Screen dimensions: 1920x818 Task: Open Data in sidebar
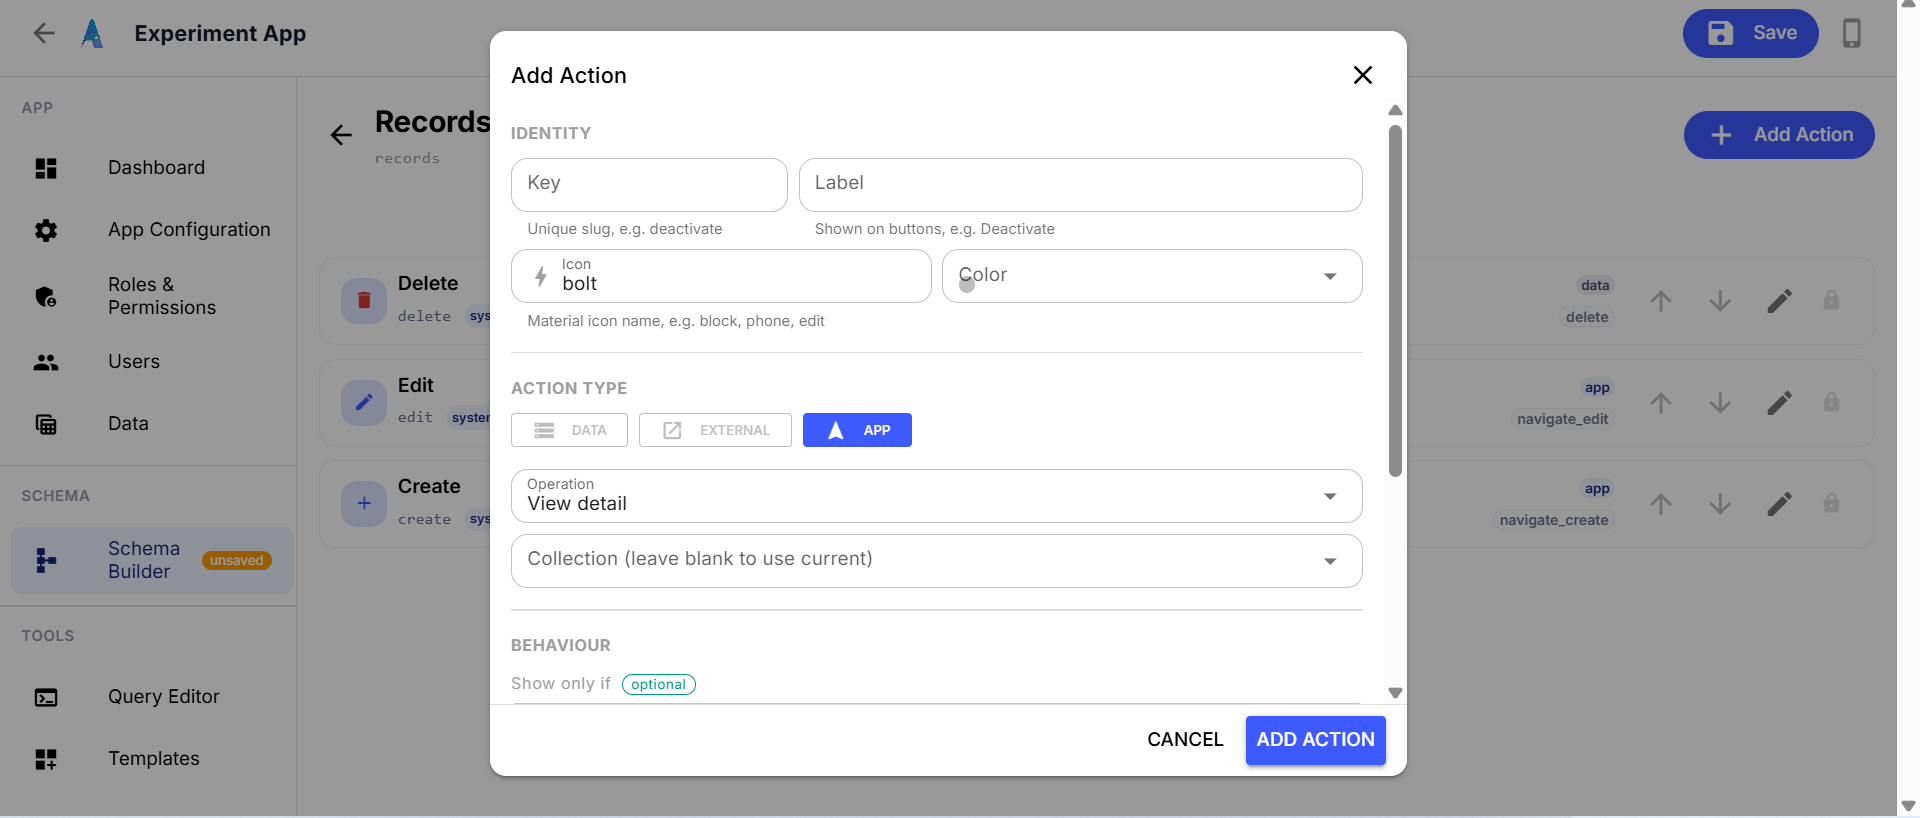(x=148, y=424)
